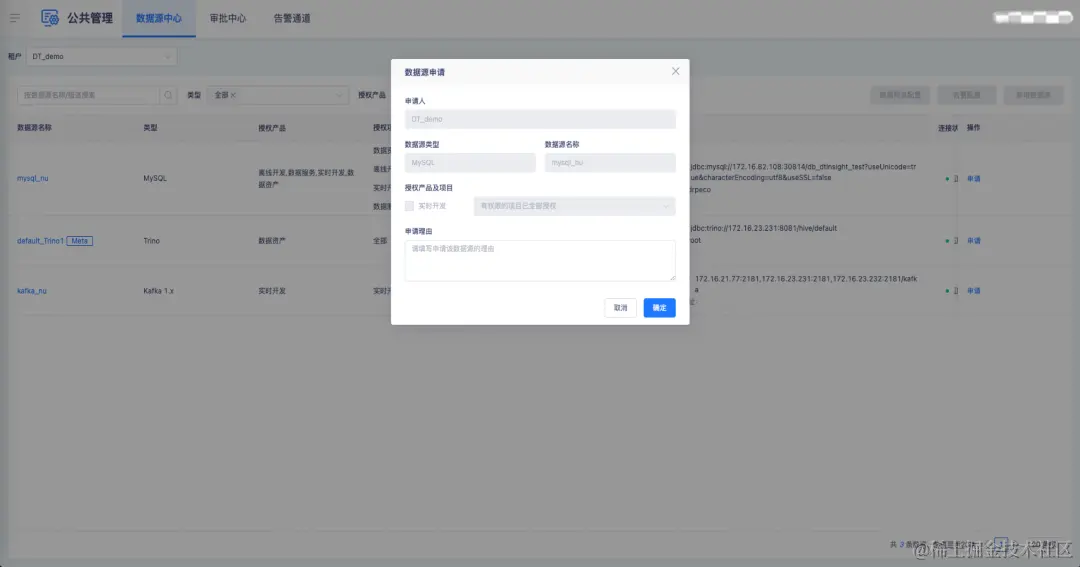The image size is (1080, 567).
Task: Click the user avatar area top right
Action: pyautogui.click(x=1033, y=18)
